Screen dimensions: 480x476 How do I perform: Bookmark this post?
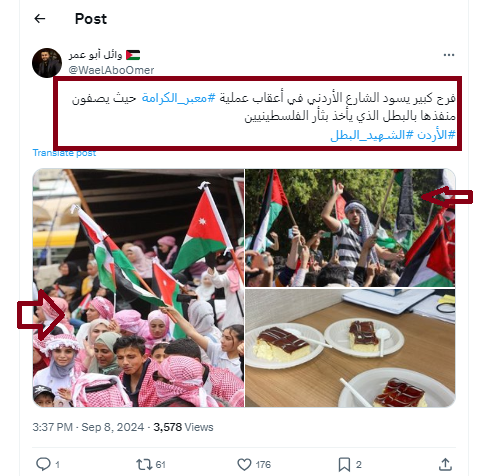point(344,464)
